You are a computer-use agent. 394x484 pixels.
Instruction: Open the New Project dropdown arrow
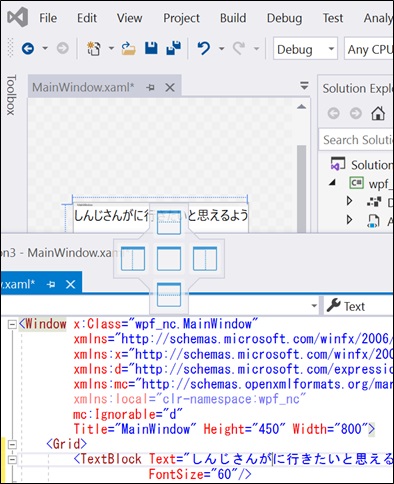(x=111, y=49)
